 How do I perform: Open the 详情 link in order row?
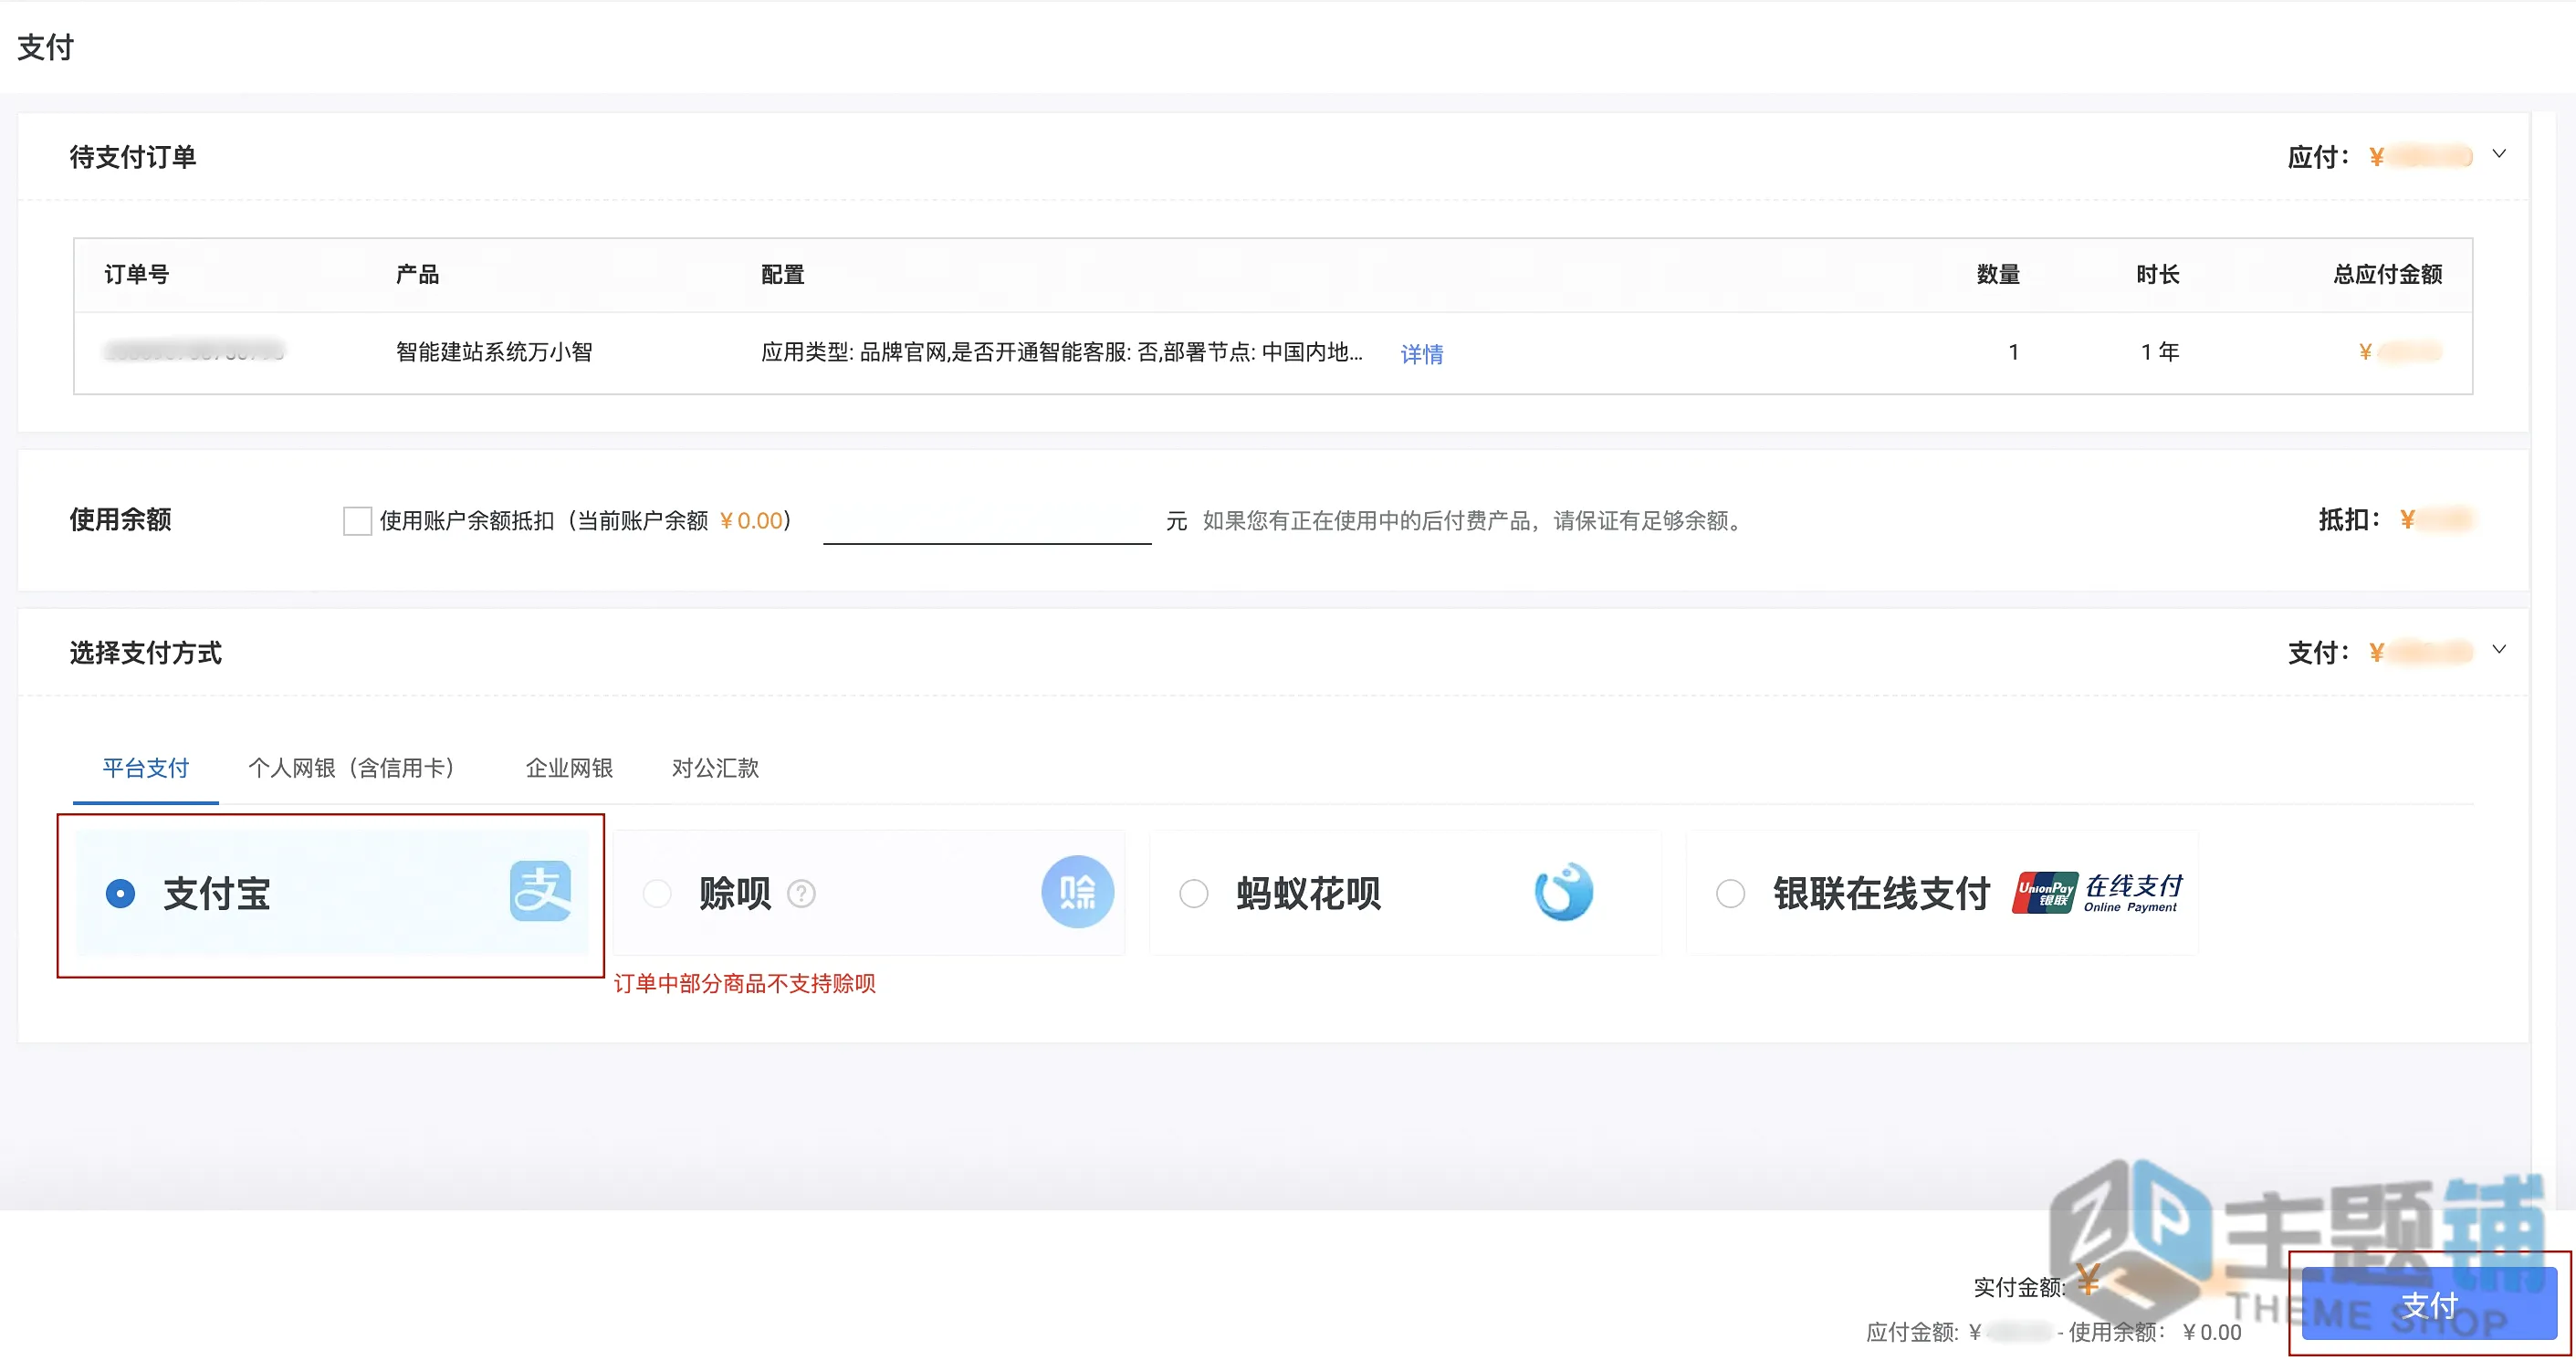tap(1421, 354)
